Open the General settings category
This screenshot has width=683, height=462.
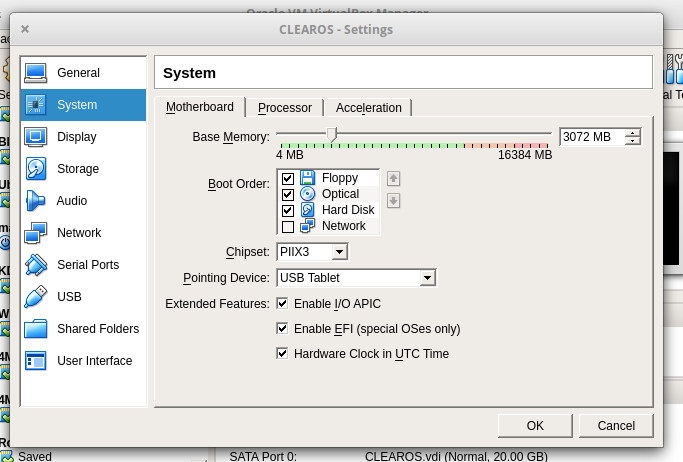[83, 73]
